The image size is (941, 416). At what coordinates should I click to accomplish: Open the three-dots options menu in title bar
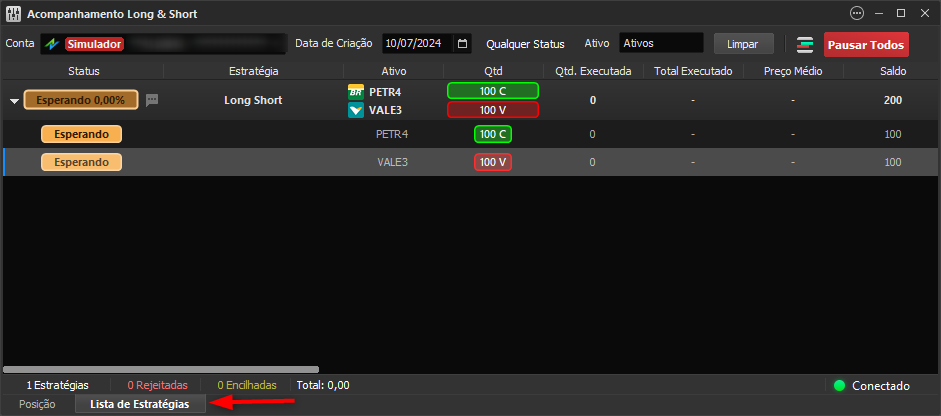[856, 13]
